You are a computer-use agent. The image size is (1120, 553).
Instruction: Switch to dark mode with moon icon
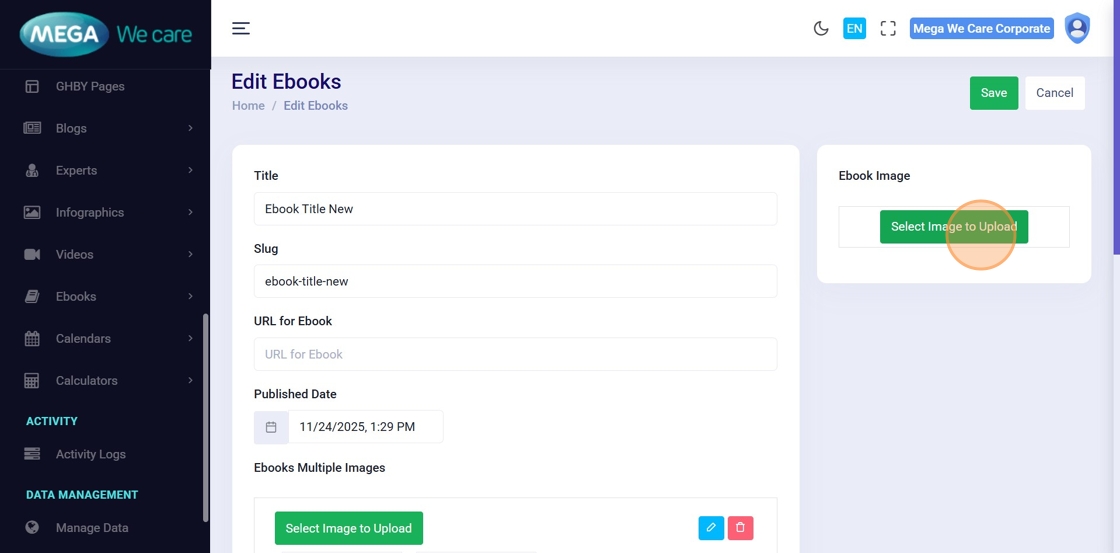pos(821,28)
